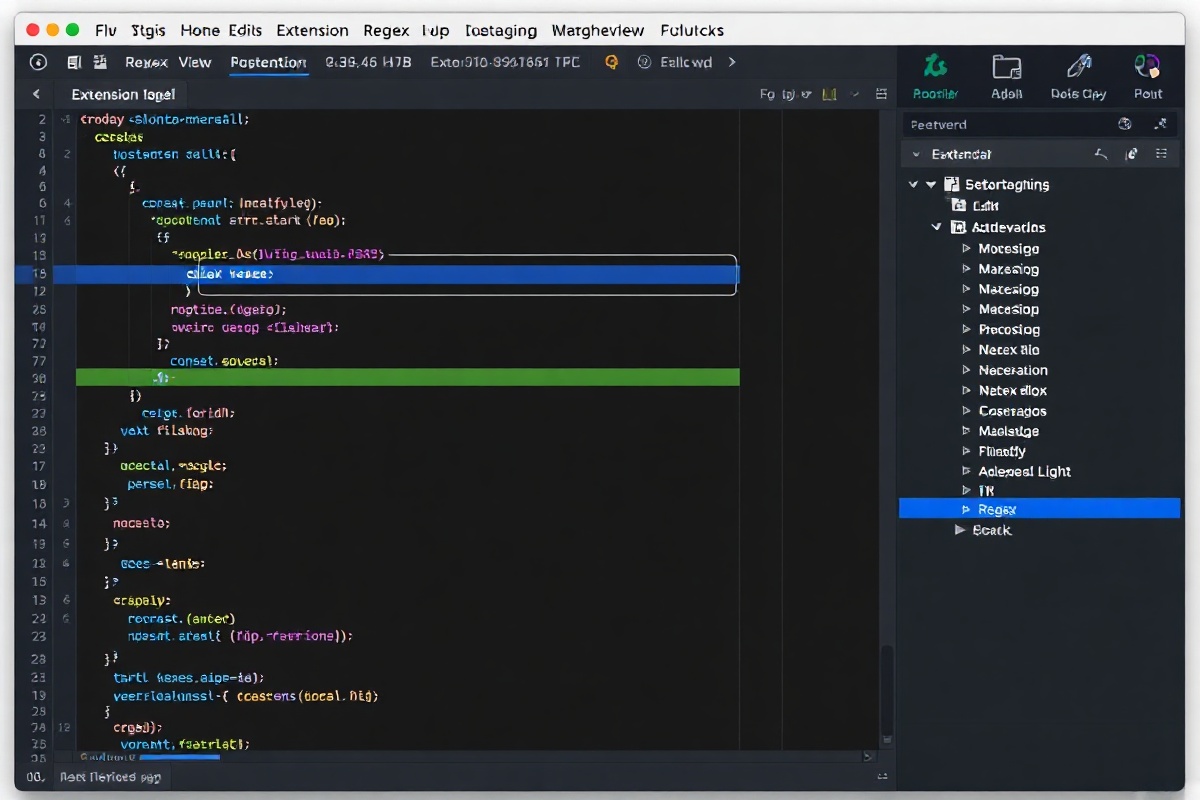Click the Fg label in the editor tab bar
The width and height of the screenshot is (1200, 800).
(767, 94)
